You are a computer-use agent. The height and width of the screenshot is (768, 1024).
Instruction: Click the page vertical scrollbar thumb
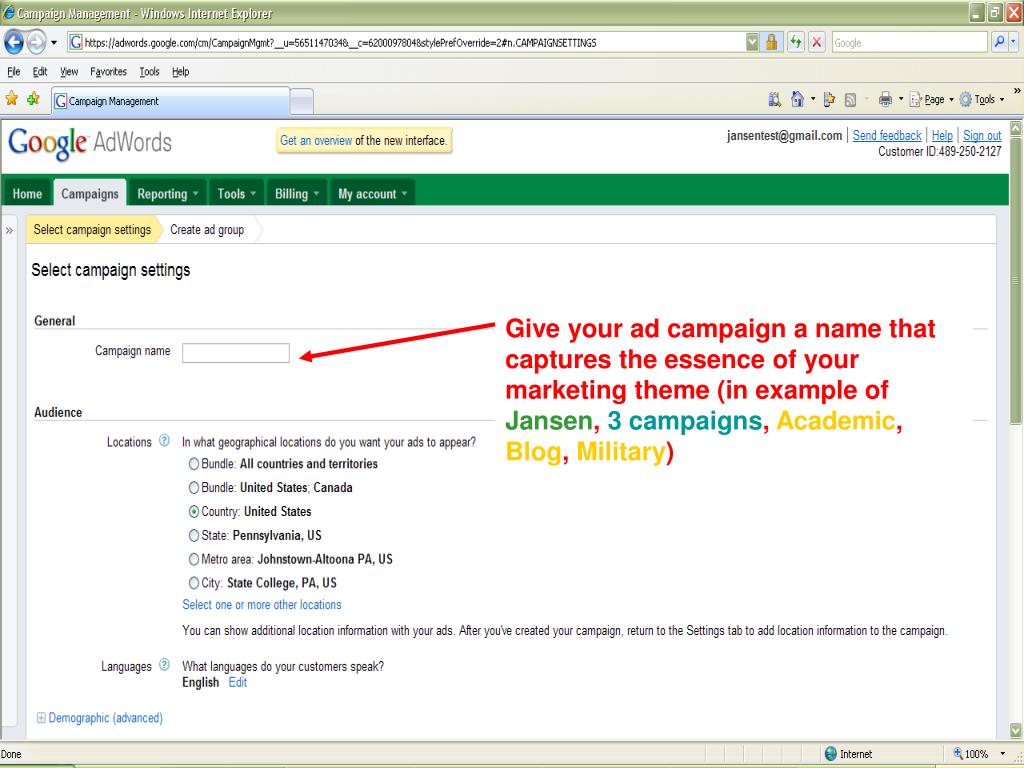tap(1016, 280)
